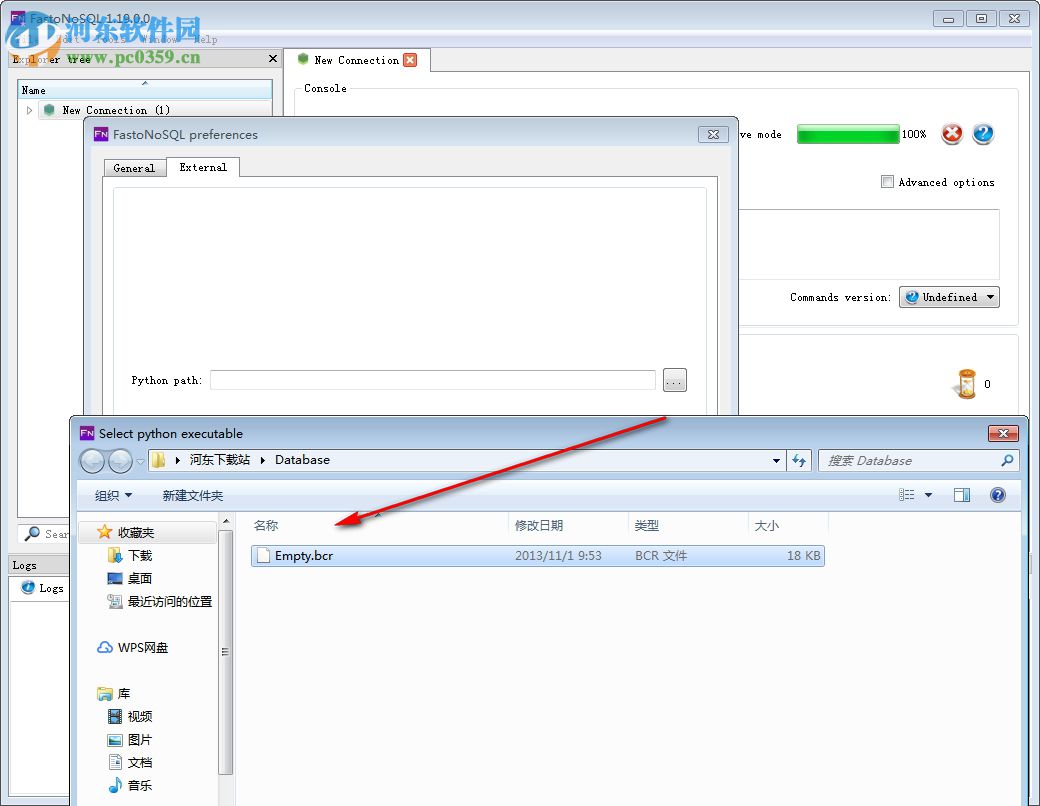
Task: Click 河东下载站 in the breadcrumb path
Action: tap(220, 460)
